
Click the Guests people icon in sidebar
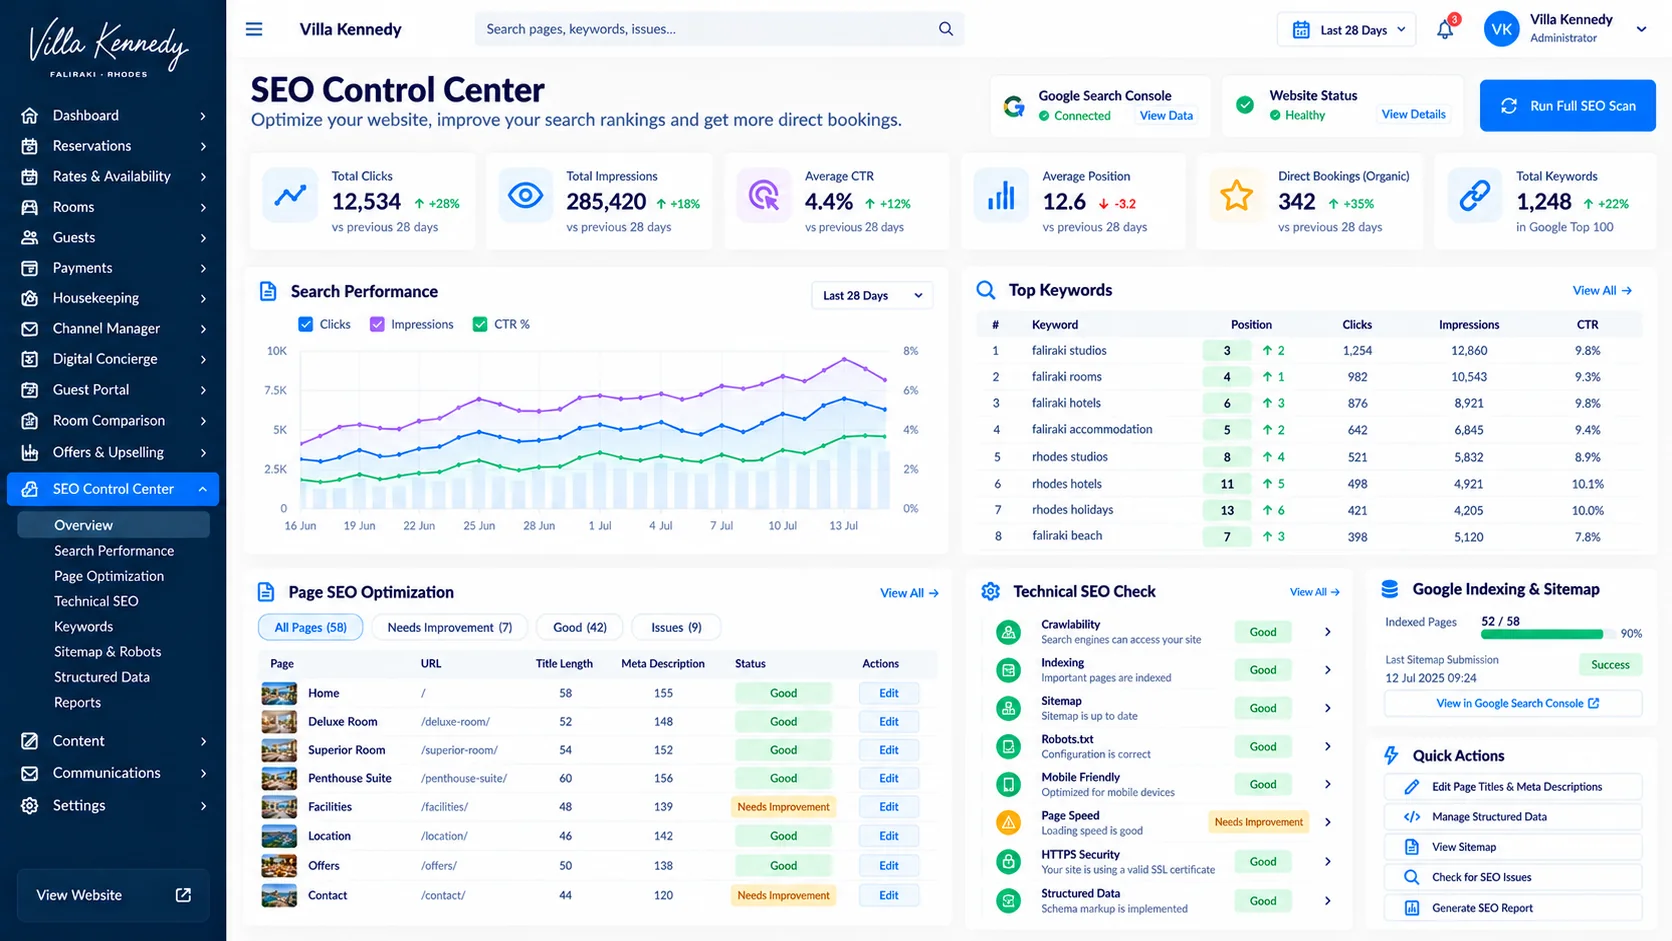(30, 237)
